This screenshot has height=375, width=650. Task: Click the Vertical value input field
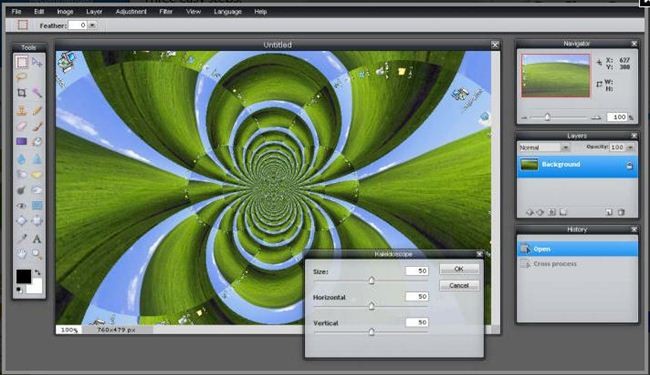click(417, 322)
